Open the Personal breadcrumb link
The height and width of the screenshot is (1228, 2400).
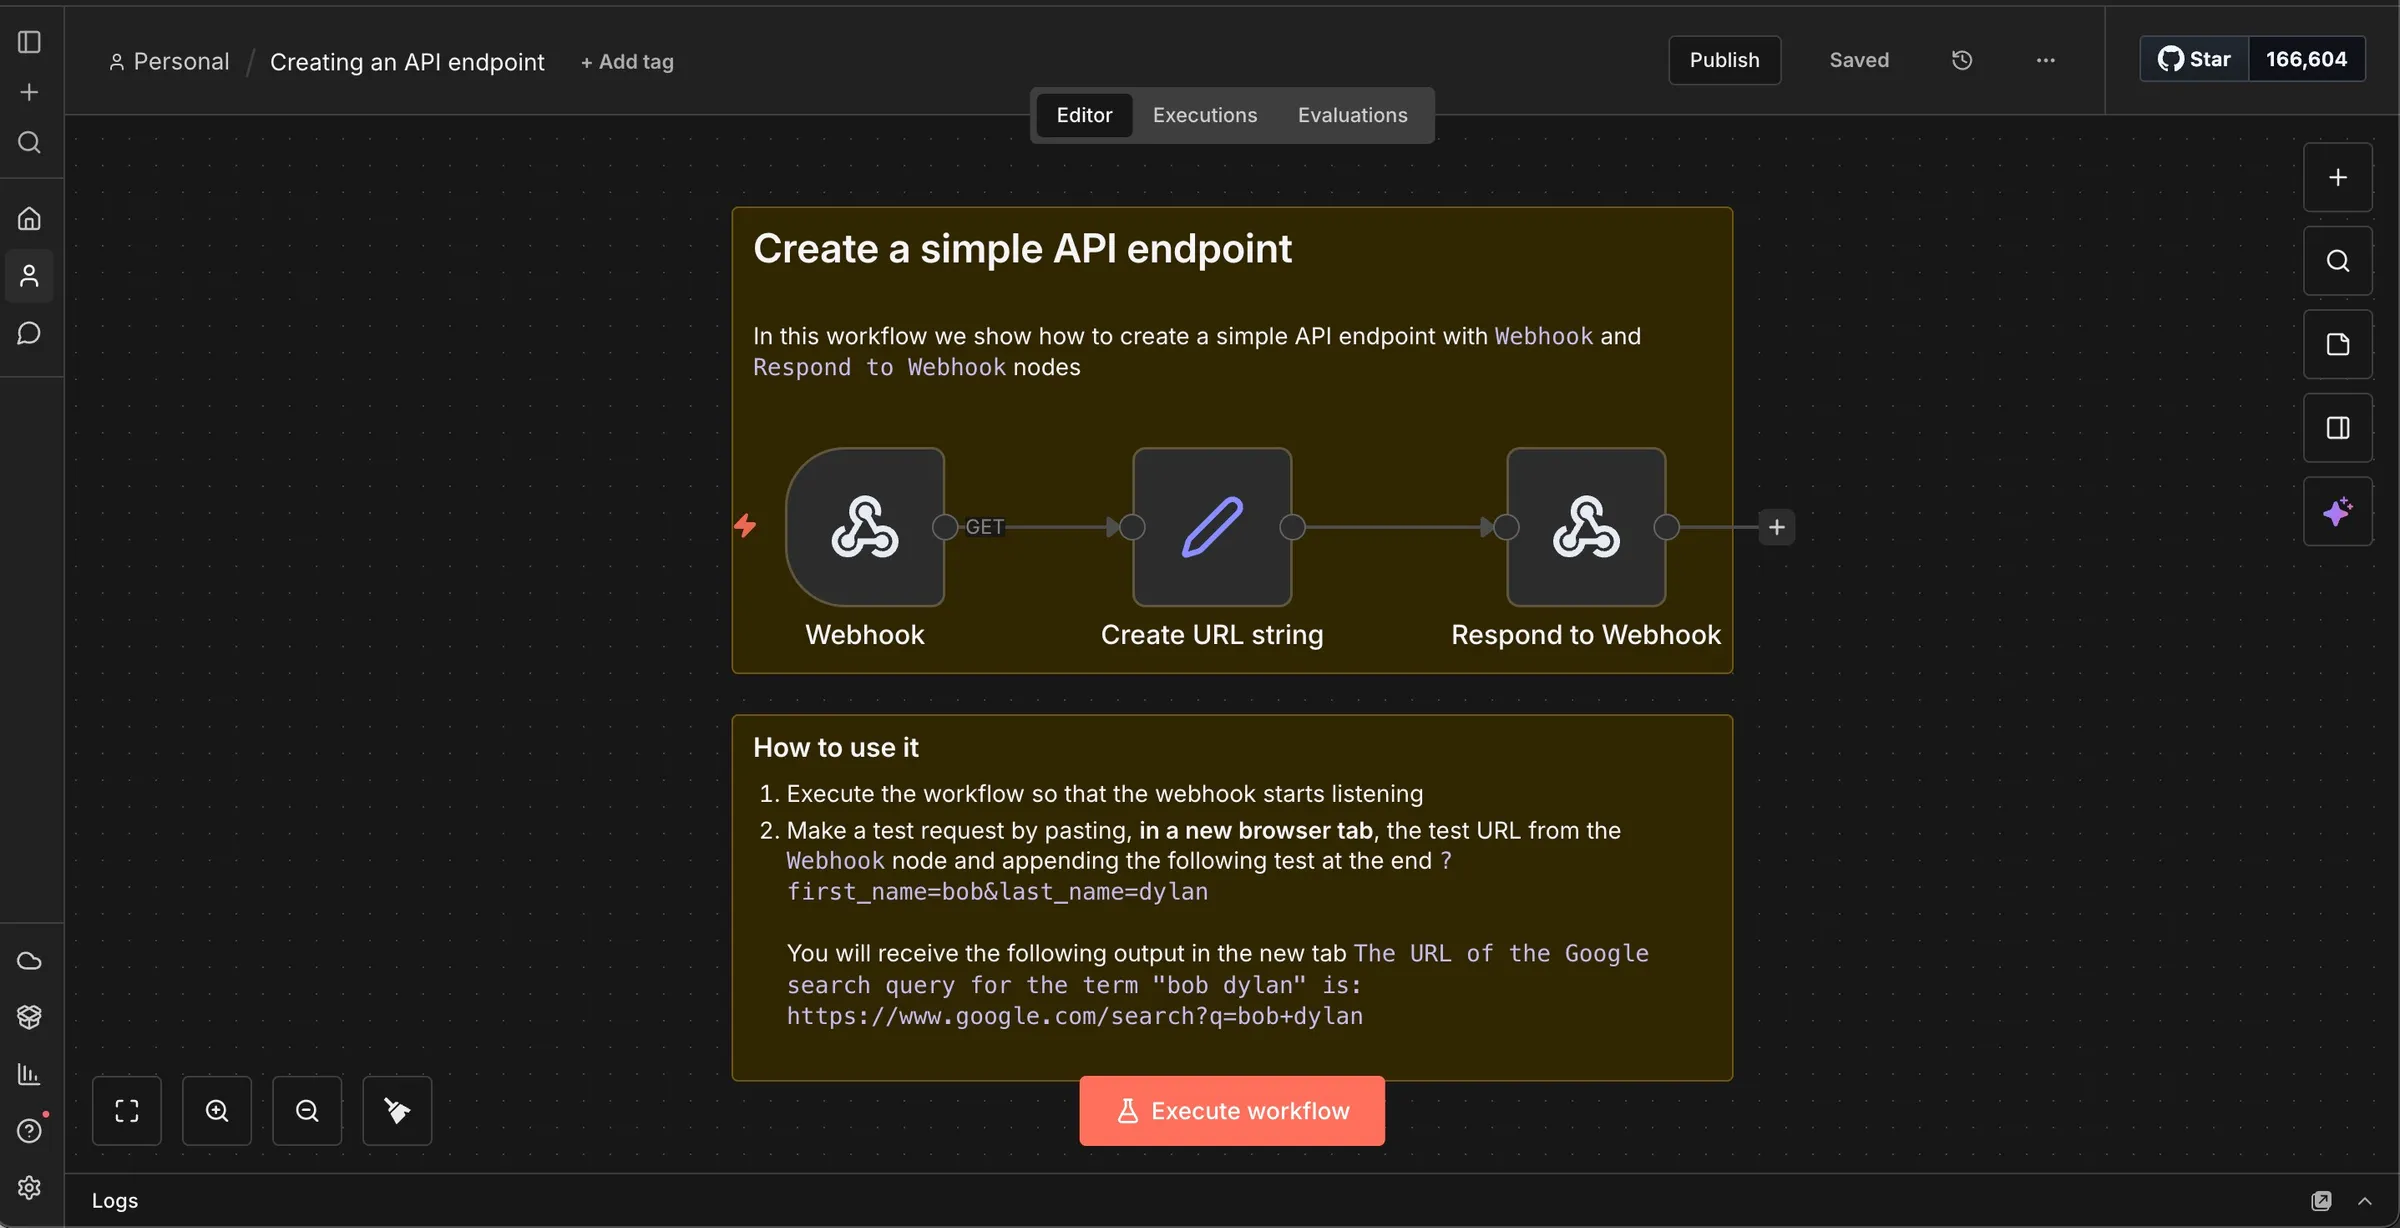coord(169,62)
